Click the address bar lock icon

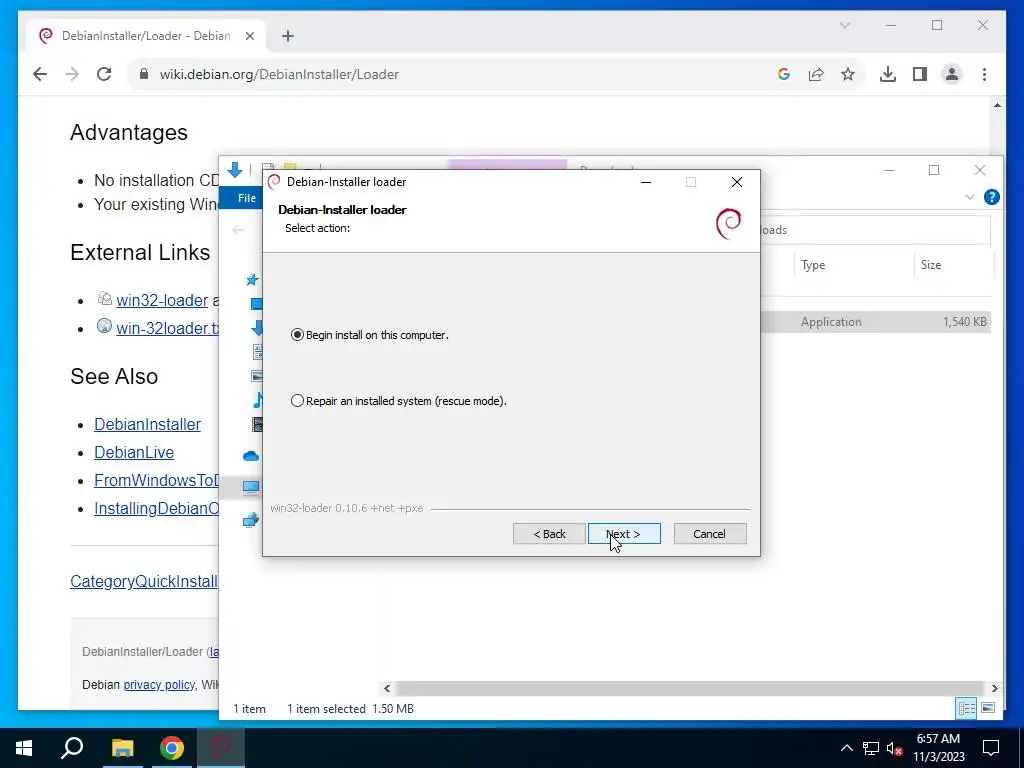coord(144,74)
